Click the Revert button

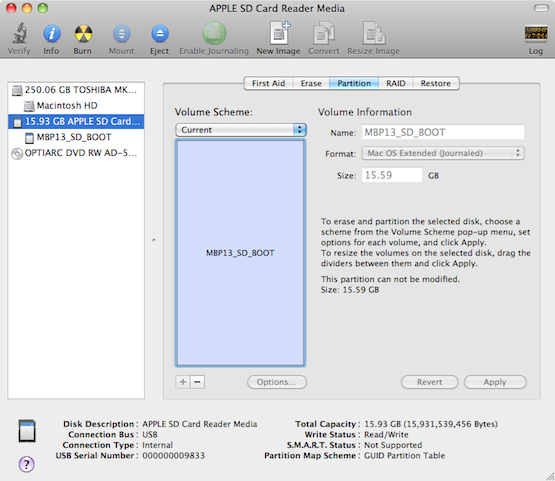(x=429, y=382)
